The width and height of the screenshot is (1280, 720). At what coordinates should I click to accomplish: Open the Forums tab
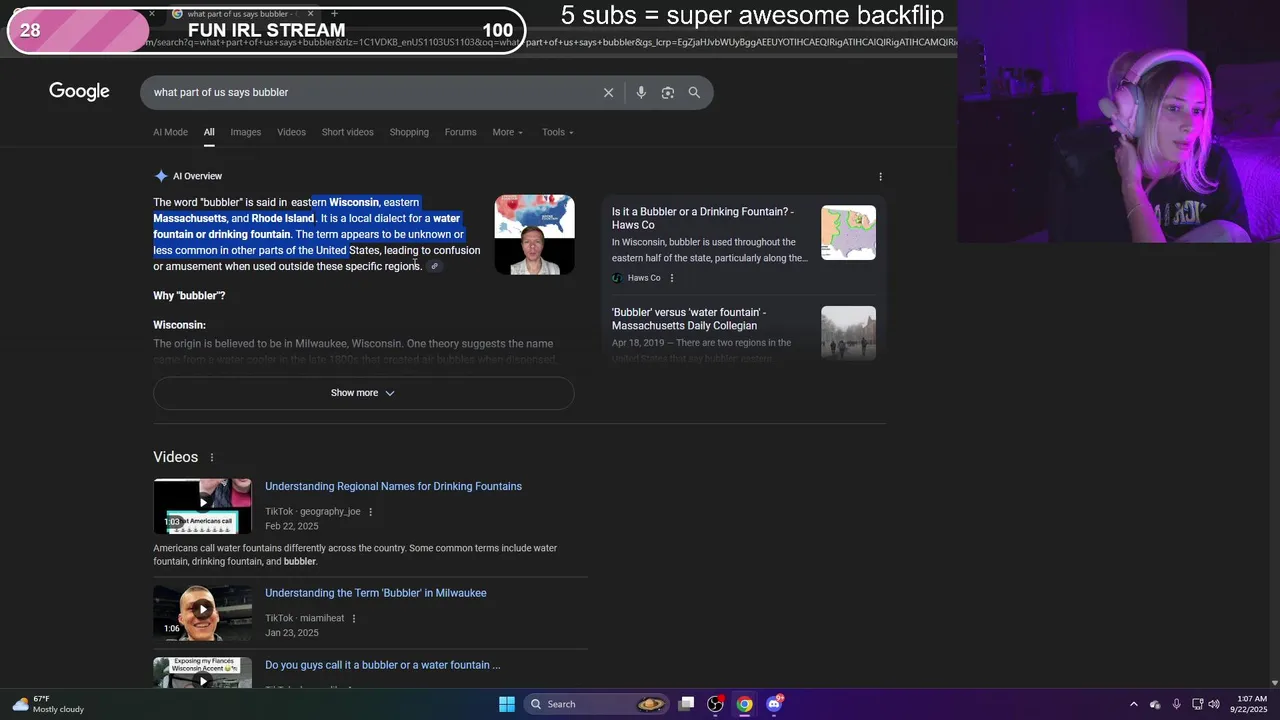tap(460, 132)
